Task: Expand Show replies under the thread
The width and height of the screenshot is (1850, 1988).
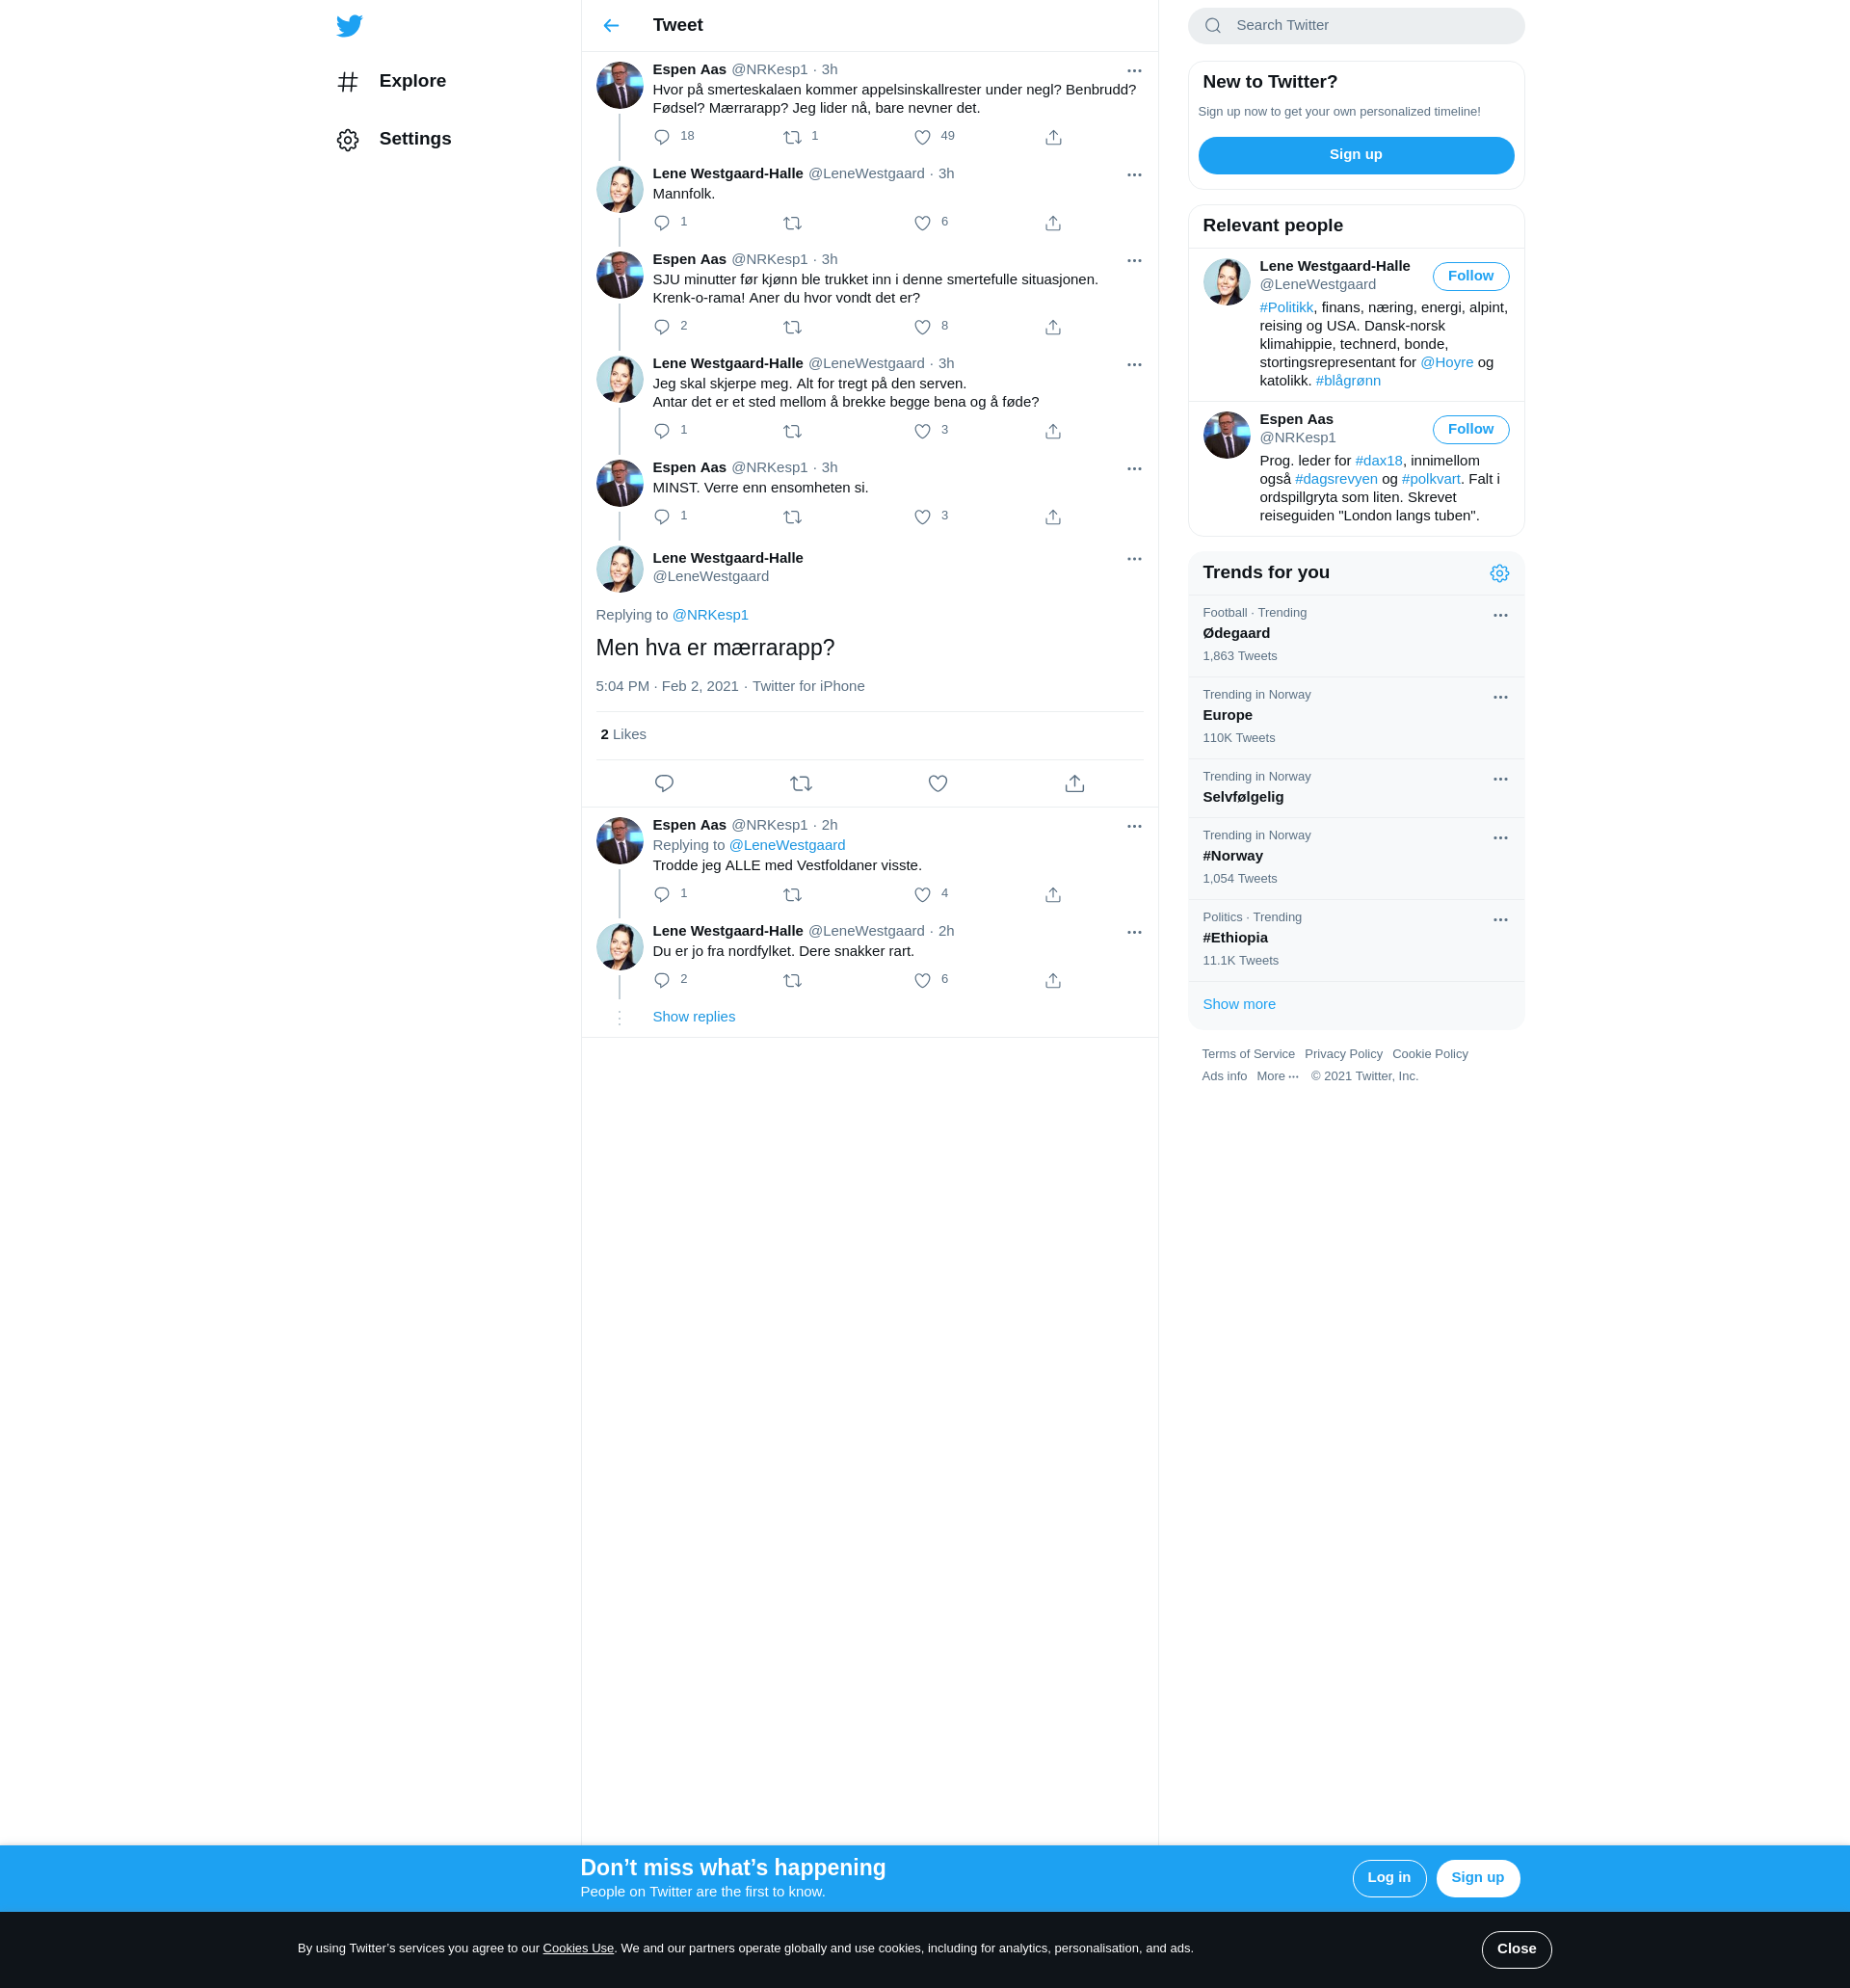Action: (694, 1017)
